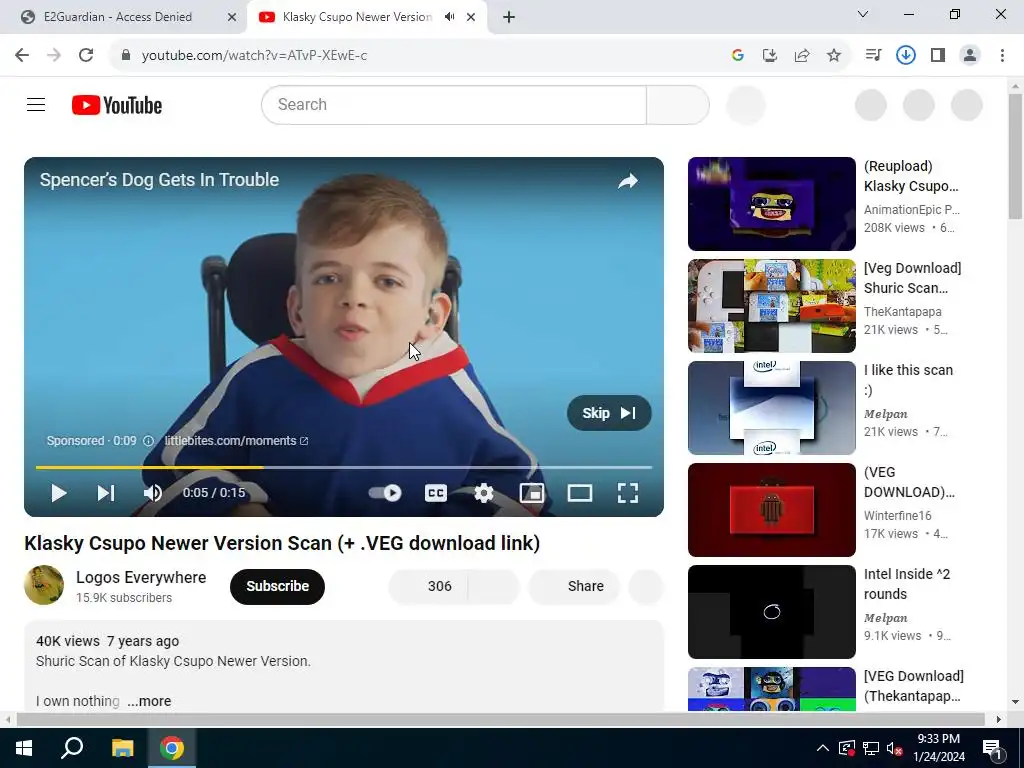Open Windows notification center
1024x768 pixels.
tap(992, 748)
